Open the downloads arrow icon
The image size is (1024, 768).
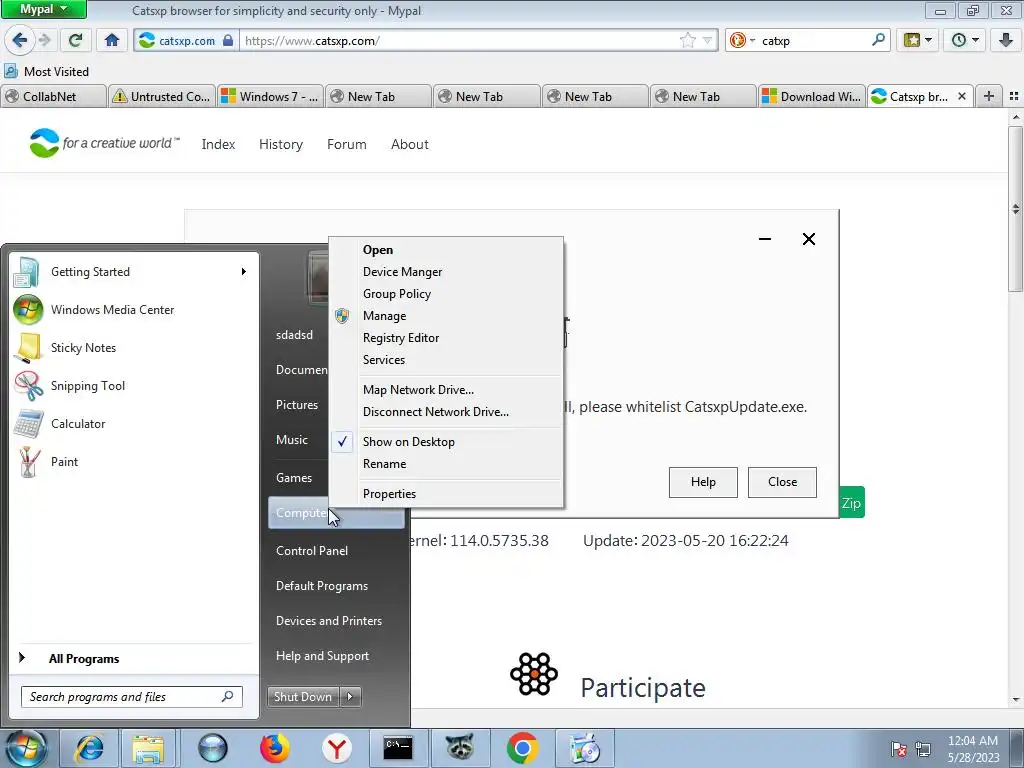1006,40
